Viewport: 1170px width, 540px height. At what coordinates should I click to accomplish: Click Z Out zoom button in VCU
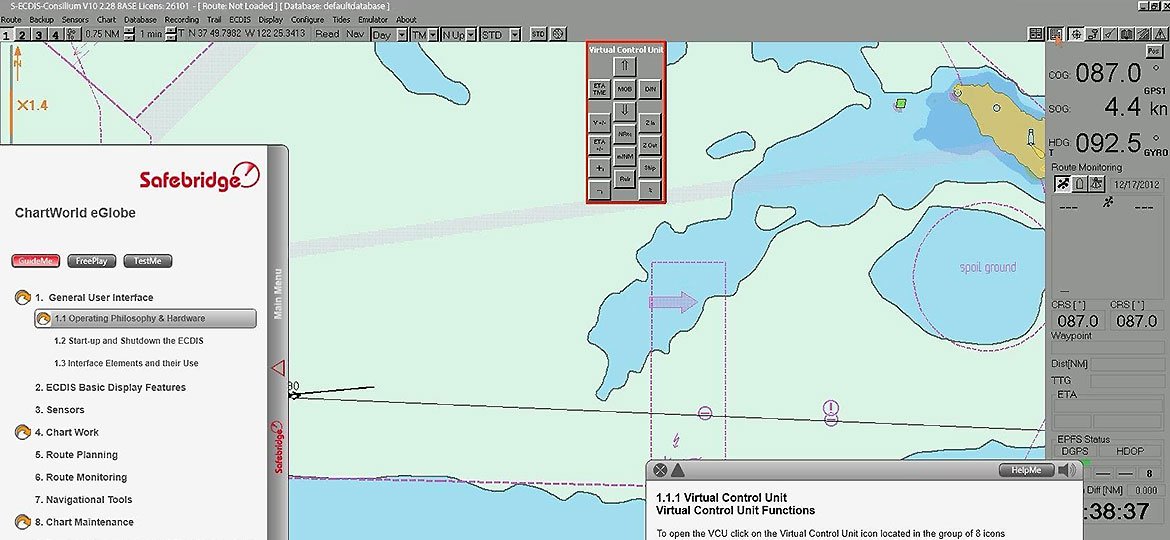pyautogui.click(x=650, y=145)
